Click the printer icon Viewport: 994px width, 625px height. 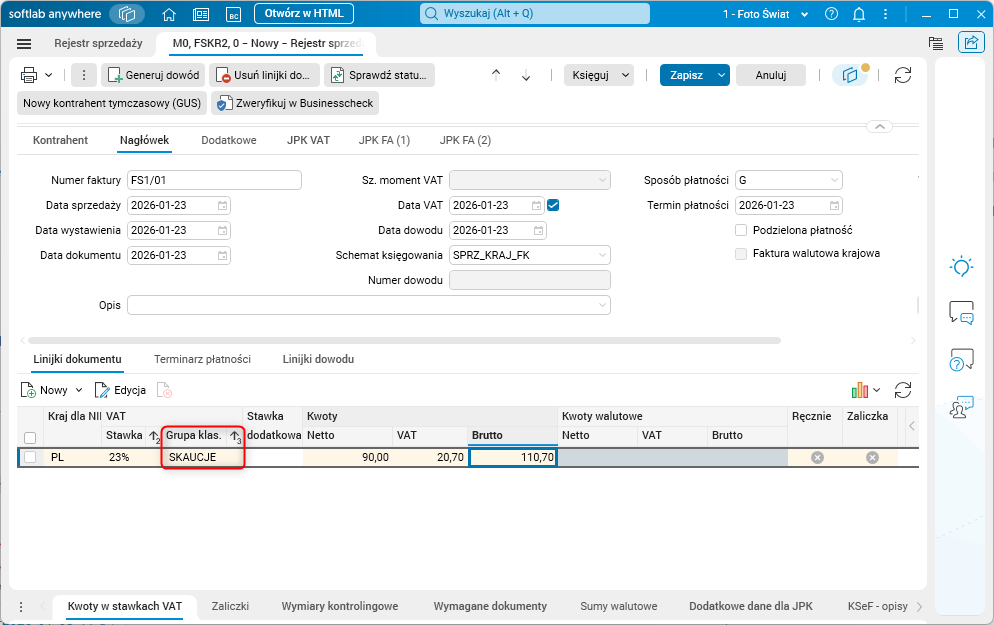click(x=29, y=75)
